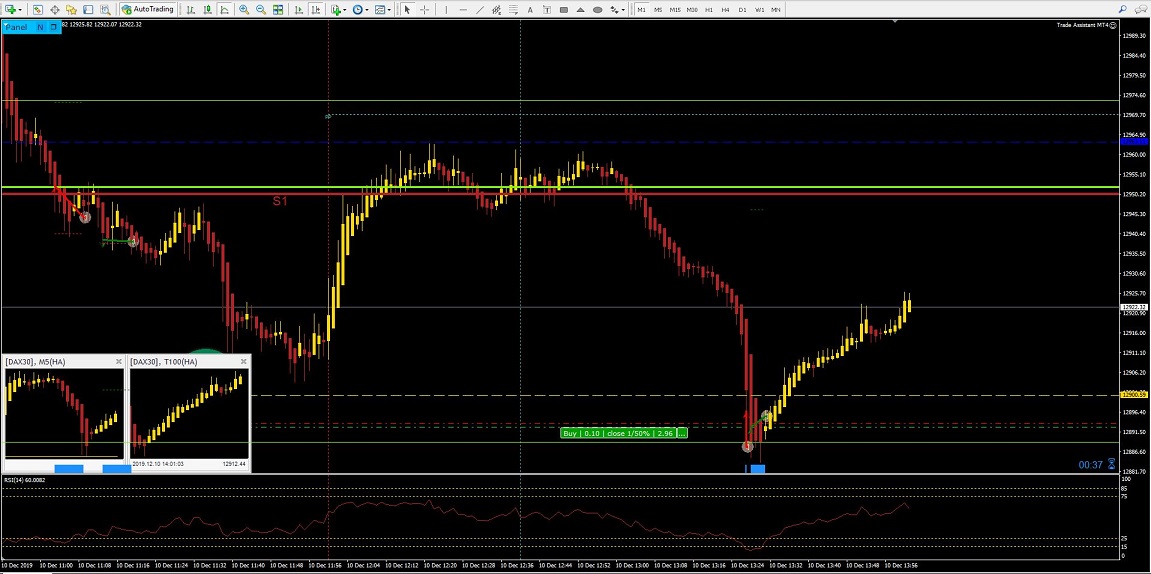Click the green Buy order label
Viewport: 1151px width, 574px height.
[x=617, y=433]
